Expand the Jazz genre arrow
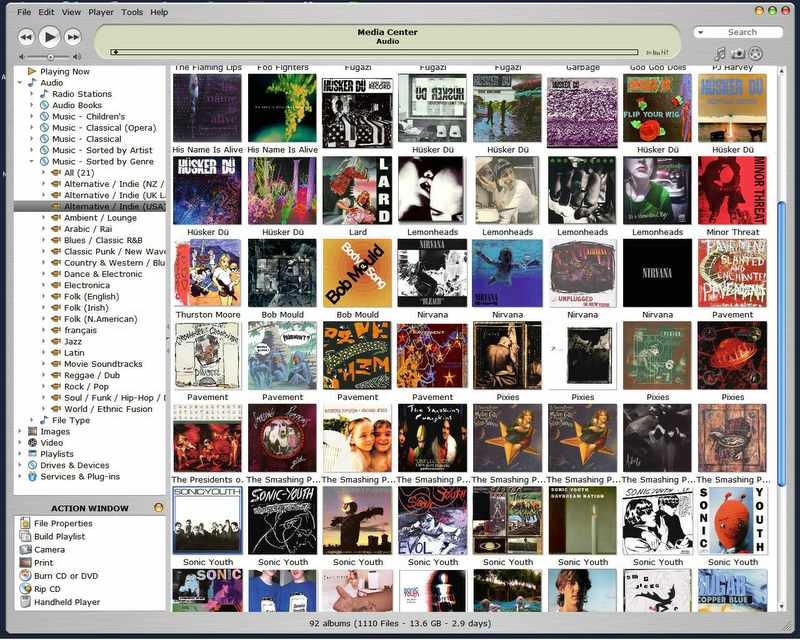This screenshot has height=640, width=800. click(x=44, y=341)
